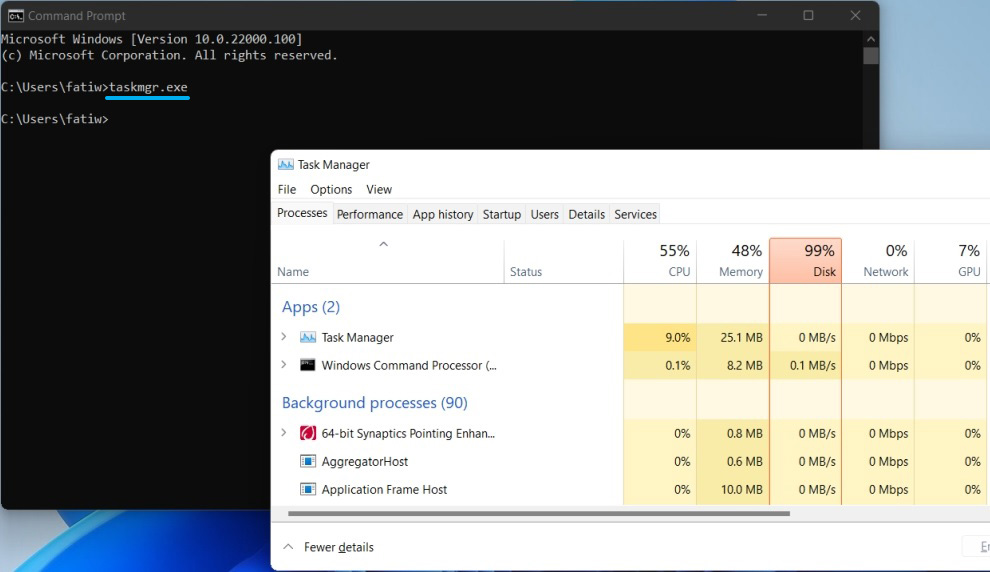Image resolution: width=990 pixels, height=572 pixels.
Task: Click the Windows Command Processor icon
Action: [308, 366]
